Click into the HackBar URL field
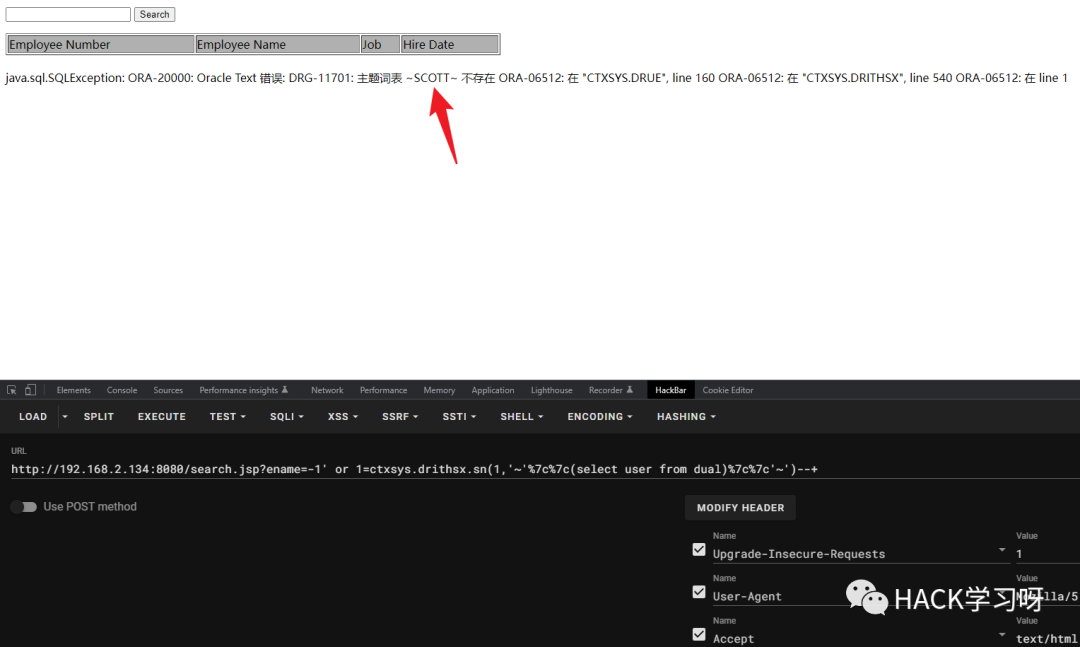The width and height of the screenshot is (1080, 647). point(545,469)
